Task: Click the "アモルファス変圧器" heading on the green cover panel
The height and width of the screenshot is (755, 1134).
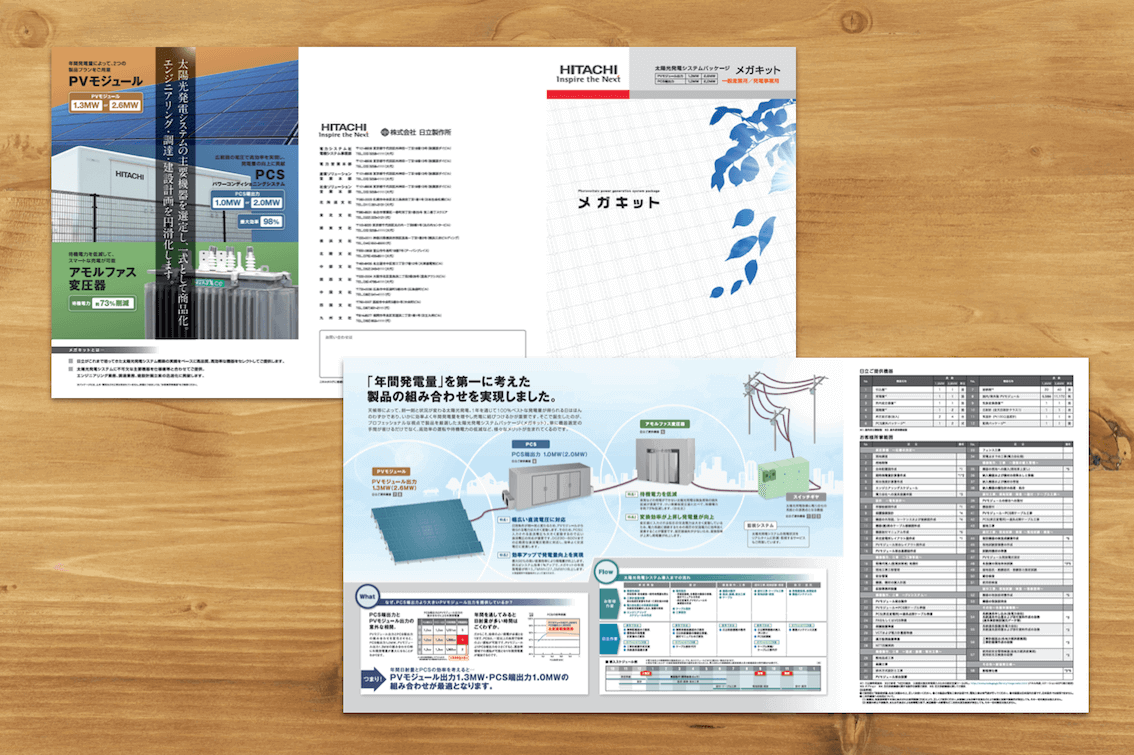Action: click(x=102, y=278)
